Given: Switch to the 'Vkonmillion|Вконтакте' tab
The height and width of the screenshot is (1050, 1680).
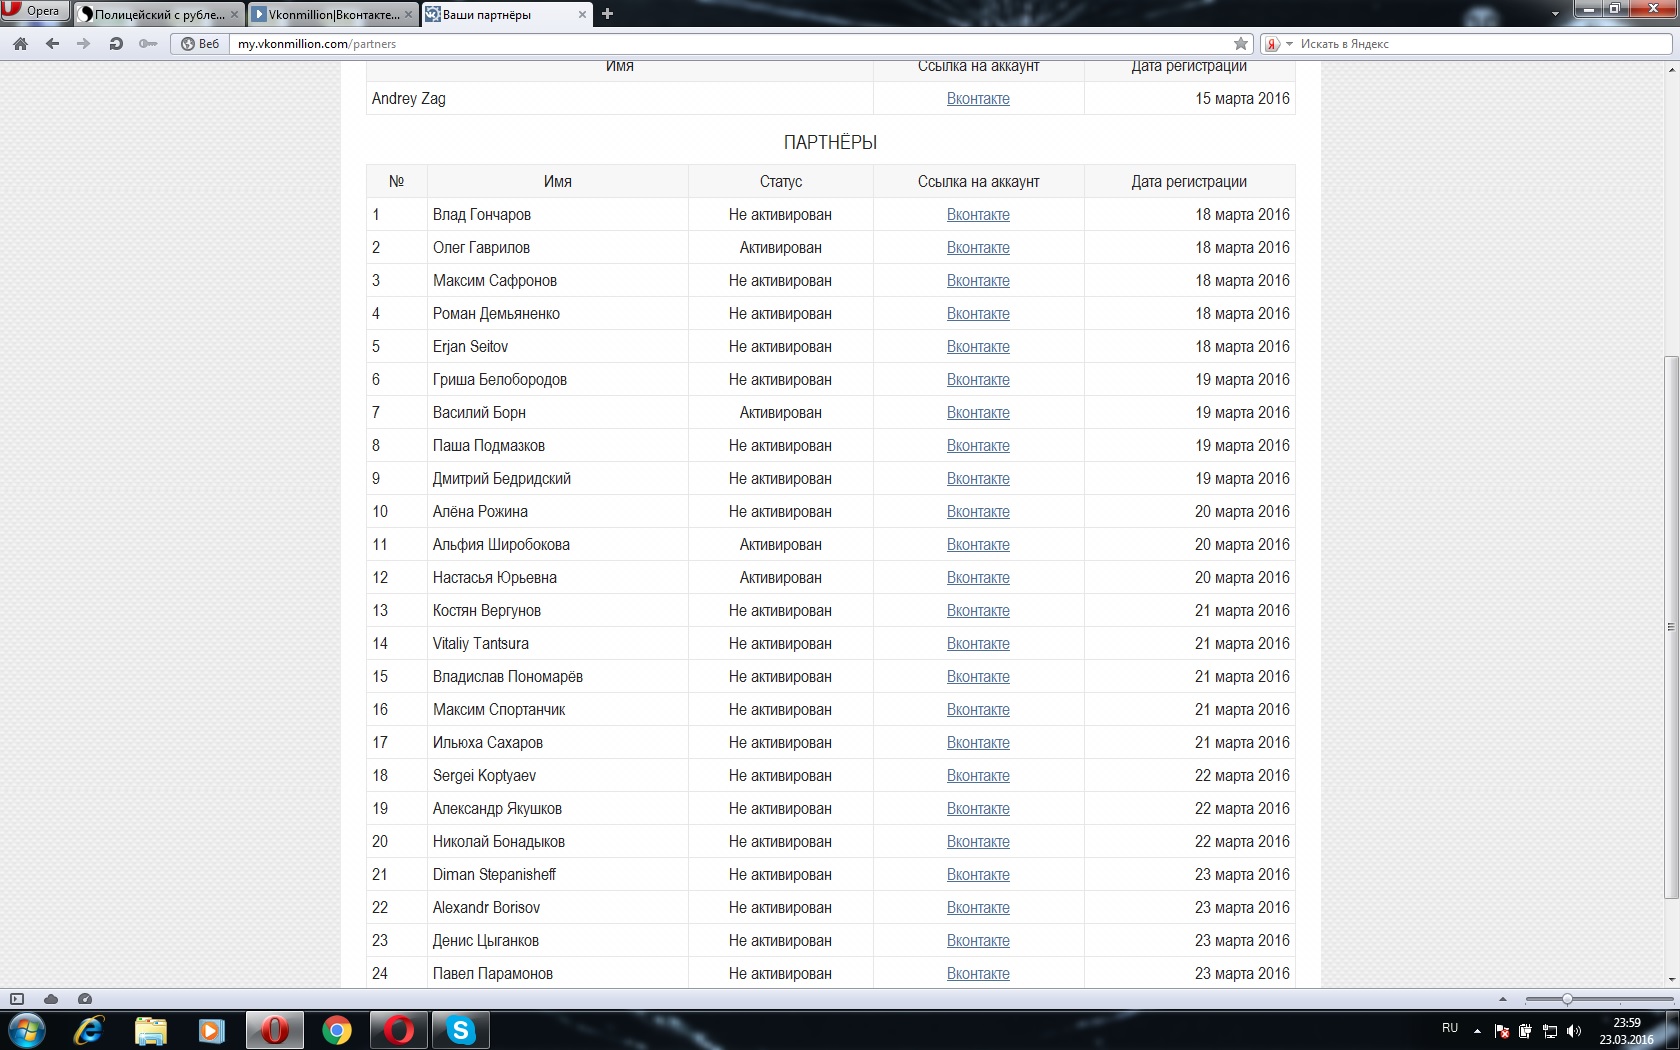Looking at the screenshot, I should point(333,14).
